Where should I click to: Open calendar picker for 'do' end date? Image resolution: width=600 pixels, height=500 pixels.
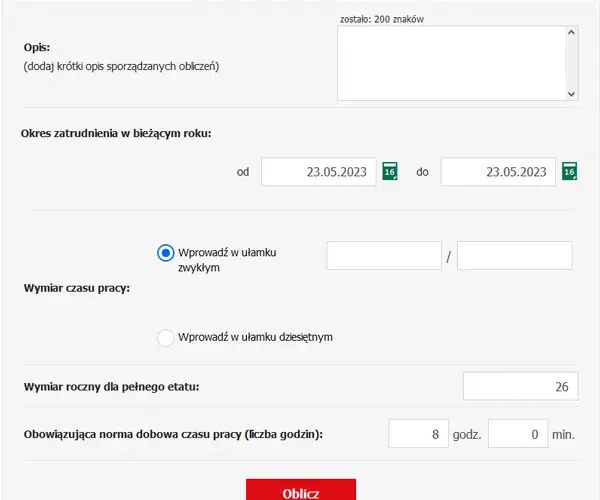[x=569, y=171]
